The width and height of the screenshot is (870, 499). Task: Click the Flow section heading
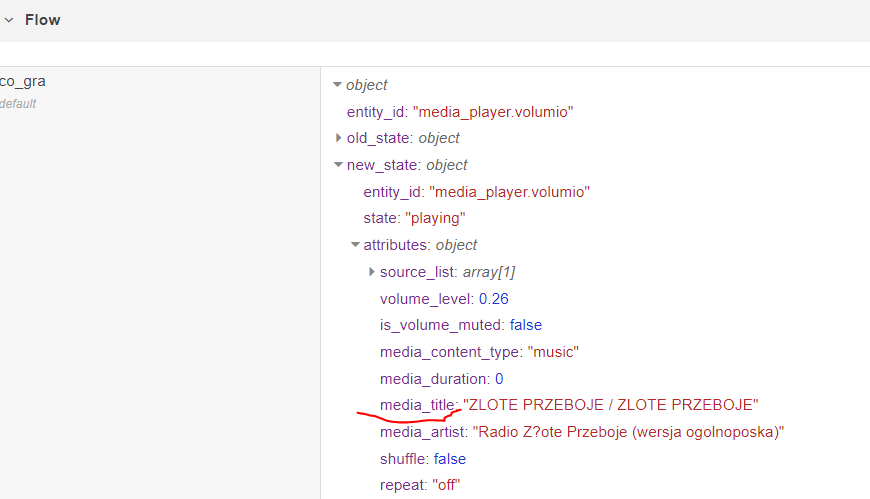[42, 20]
